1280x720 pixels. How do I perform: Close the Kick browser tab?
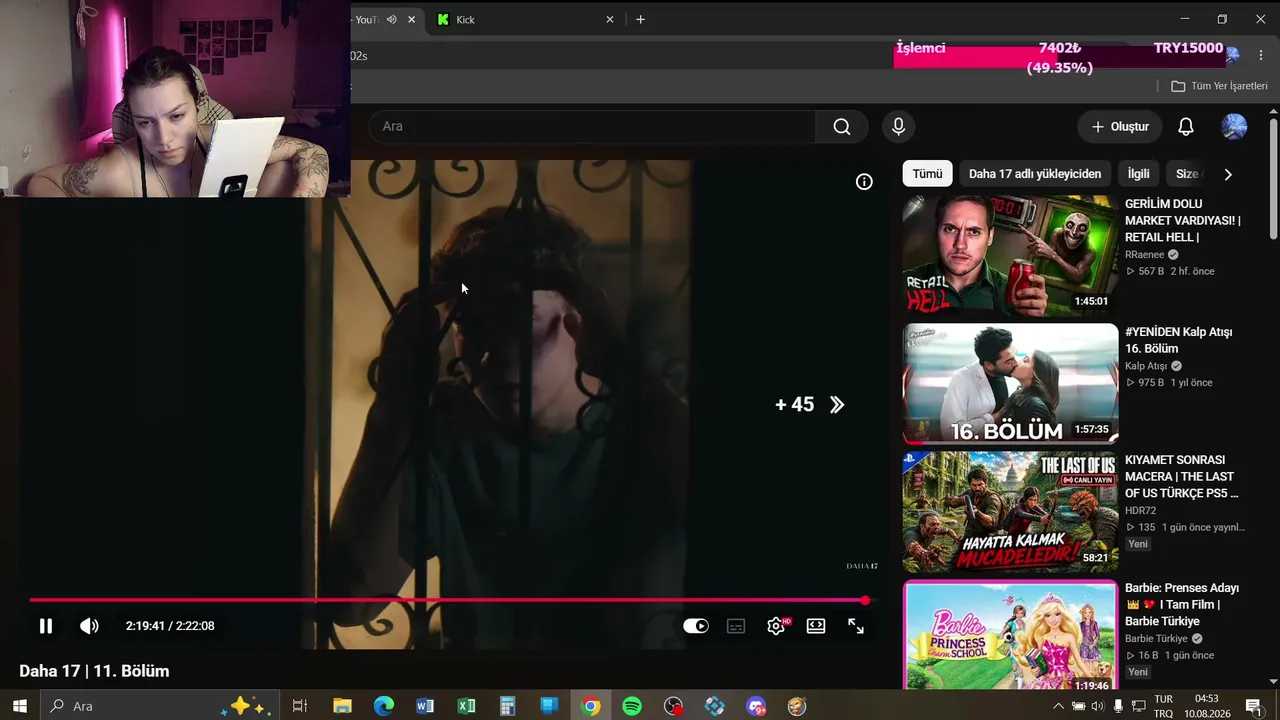610,20
